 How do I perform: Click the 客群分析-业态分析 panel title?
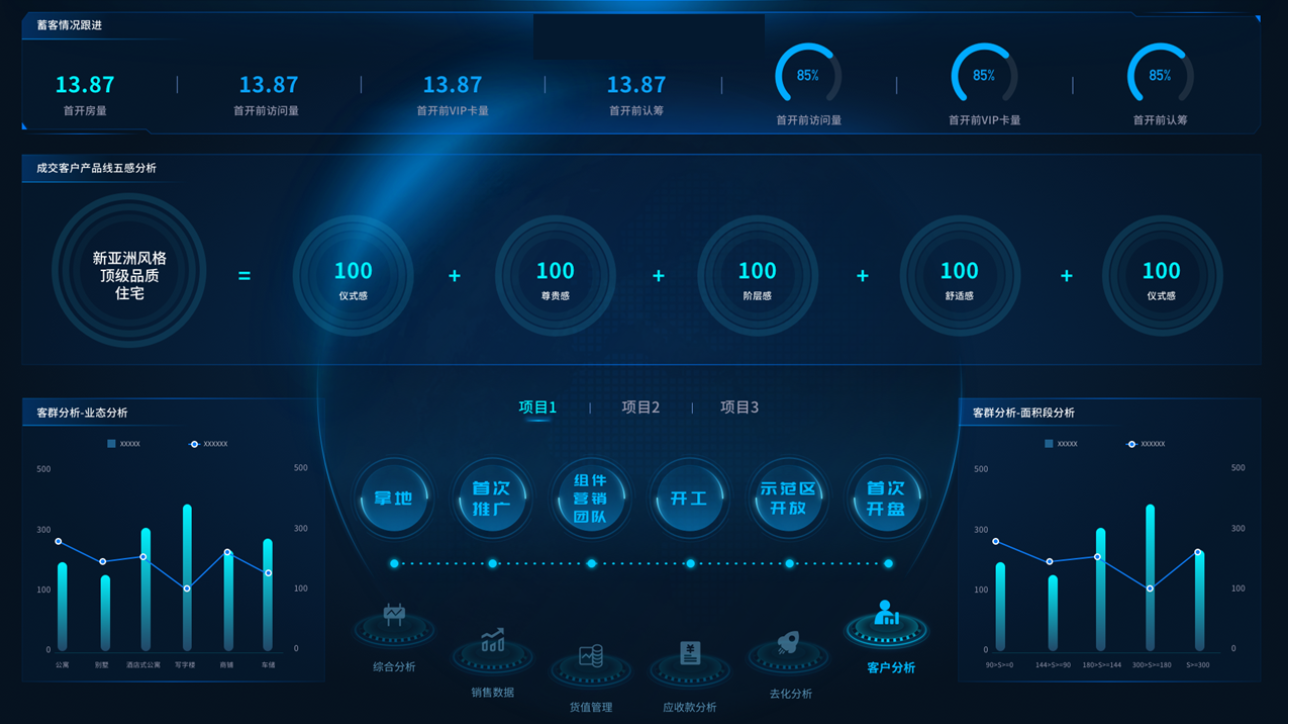(82, 412)
